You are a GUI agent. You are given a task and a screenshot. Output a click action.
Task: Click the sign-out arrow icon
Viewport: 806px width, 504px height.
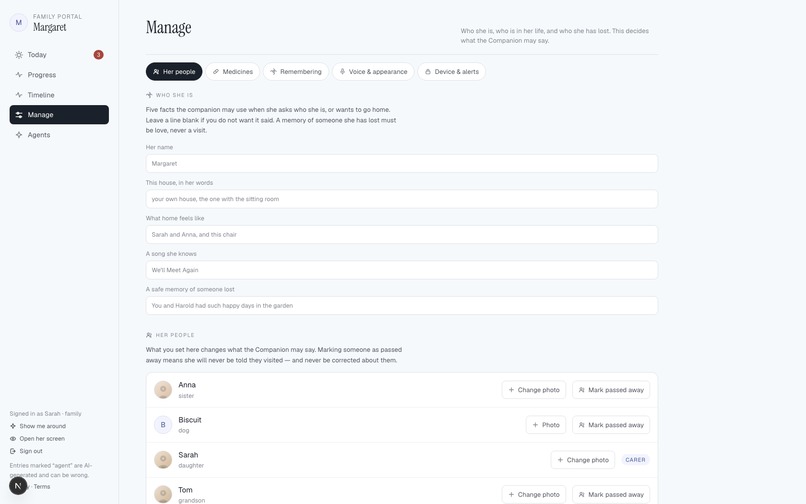(13, 451)
